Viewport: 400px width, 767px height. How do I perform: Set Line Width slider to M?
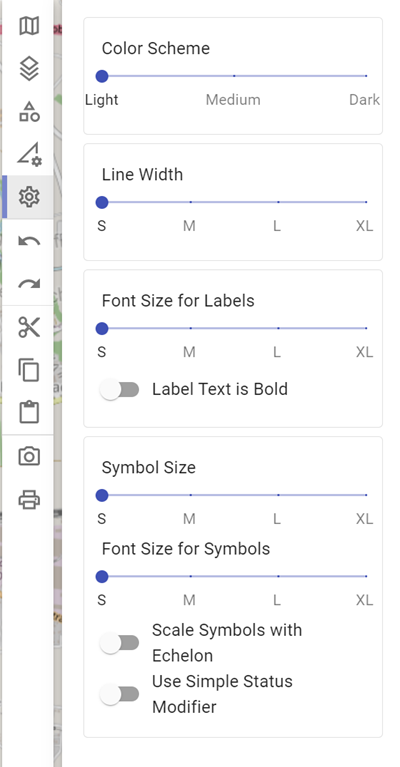click(x=190, y=202)
